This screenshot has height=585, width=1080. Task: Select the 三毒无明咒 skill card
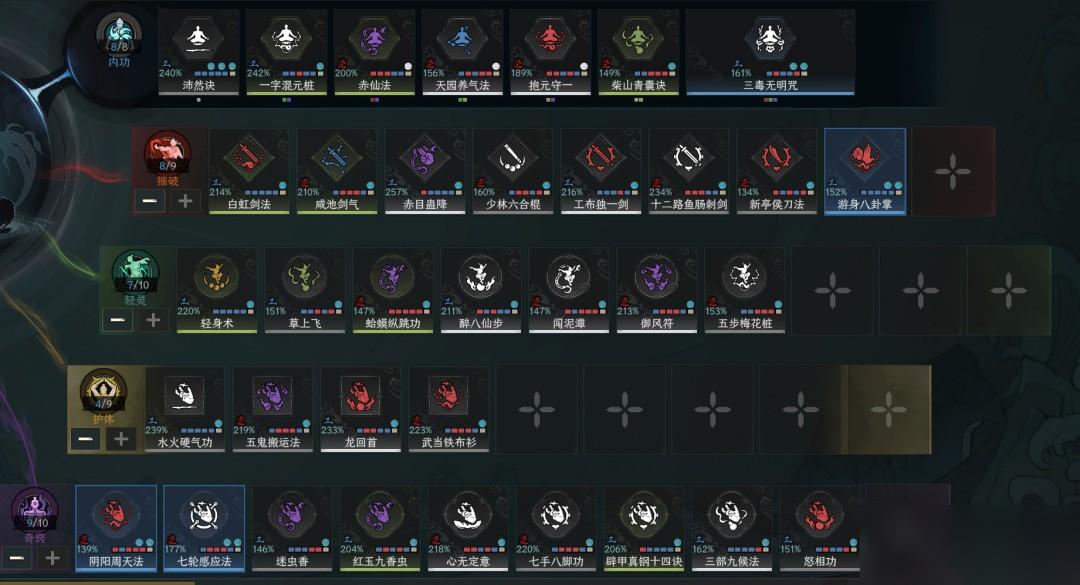pos(770,52)
